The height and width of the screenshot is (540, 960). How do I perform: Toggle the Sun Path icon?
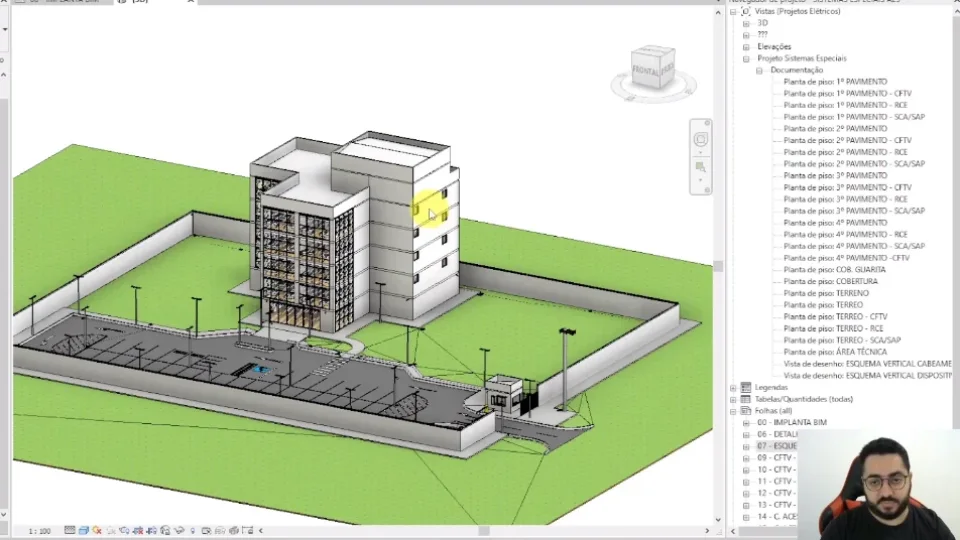tap(97, 530)
